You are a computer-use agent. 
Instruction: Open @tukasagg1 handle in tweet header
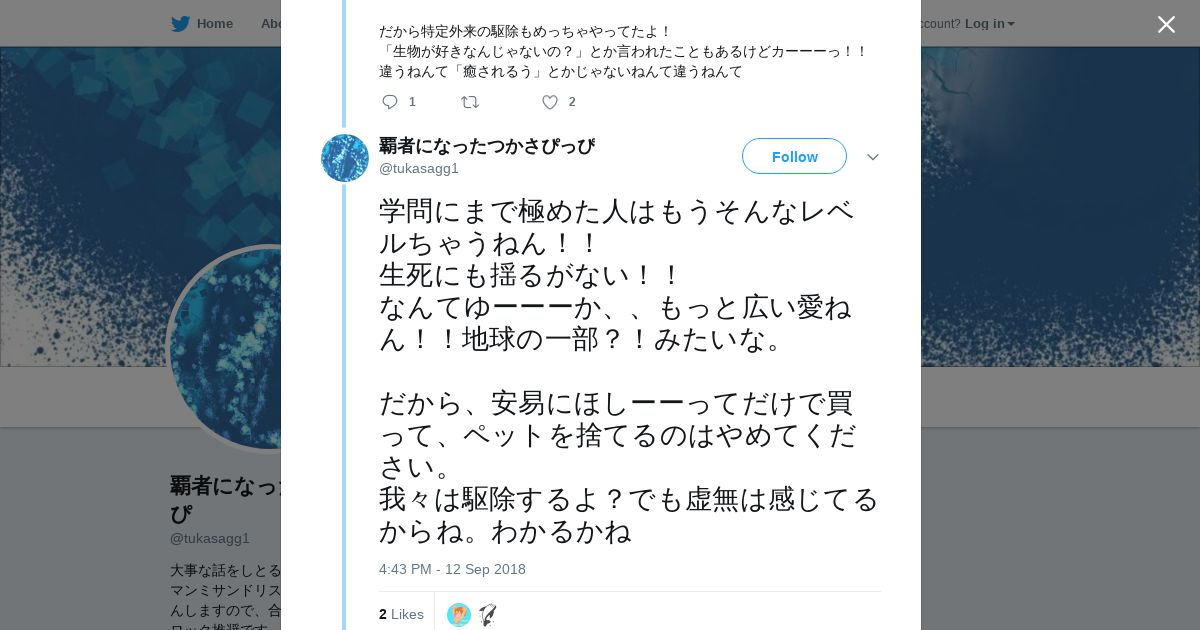(419, 168)
